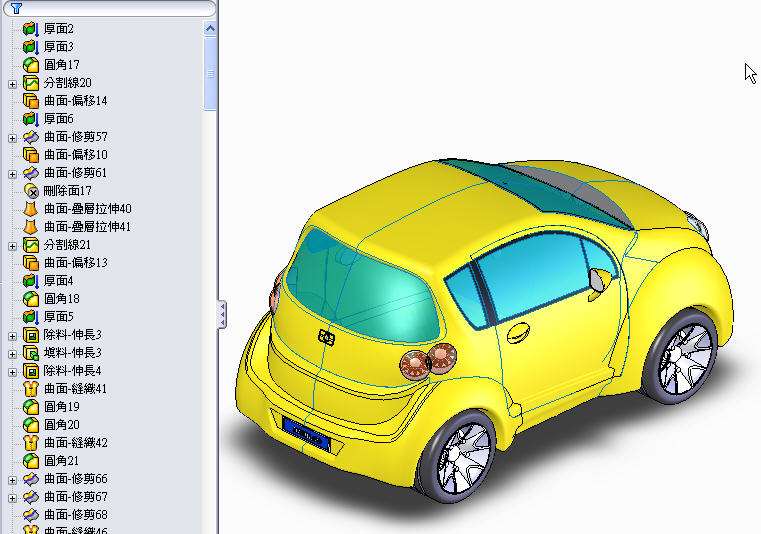
Task: Click the 厚面4 thicken icon
Action: tap(31, 281)
